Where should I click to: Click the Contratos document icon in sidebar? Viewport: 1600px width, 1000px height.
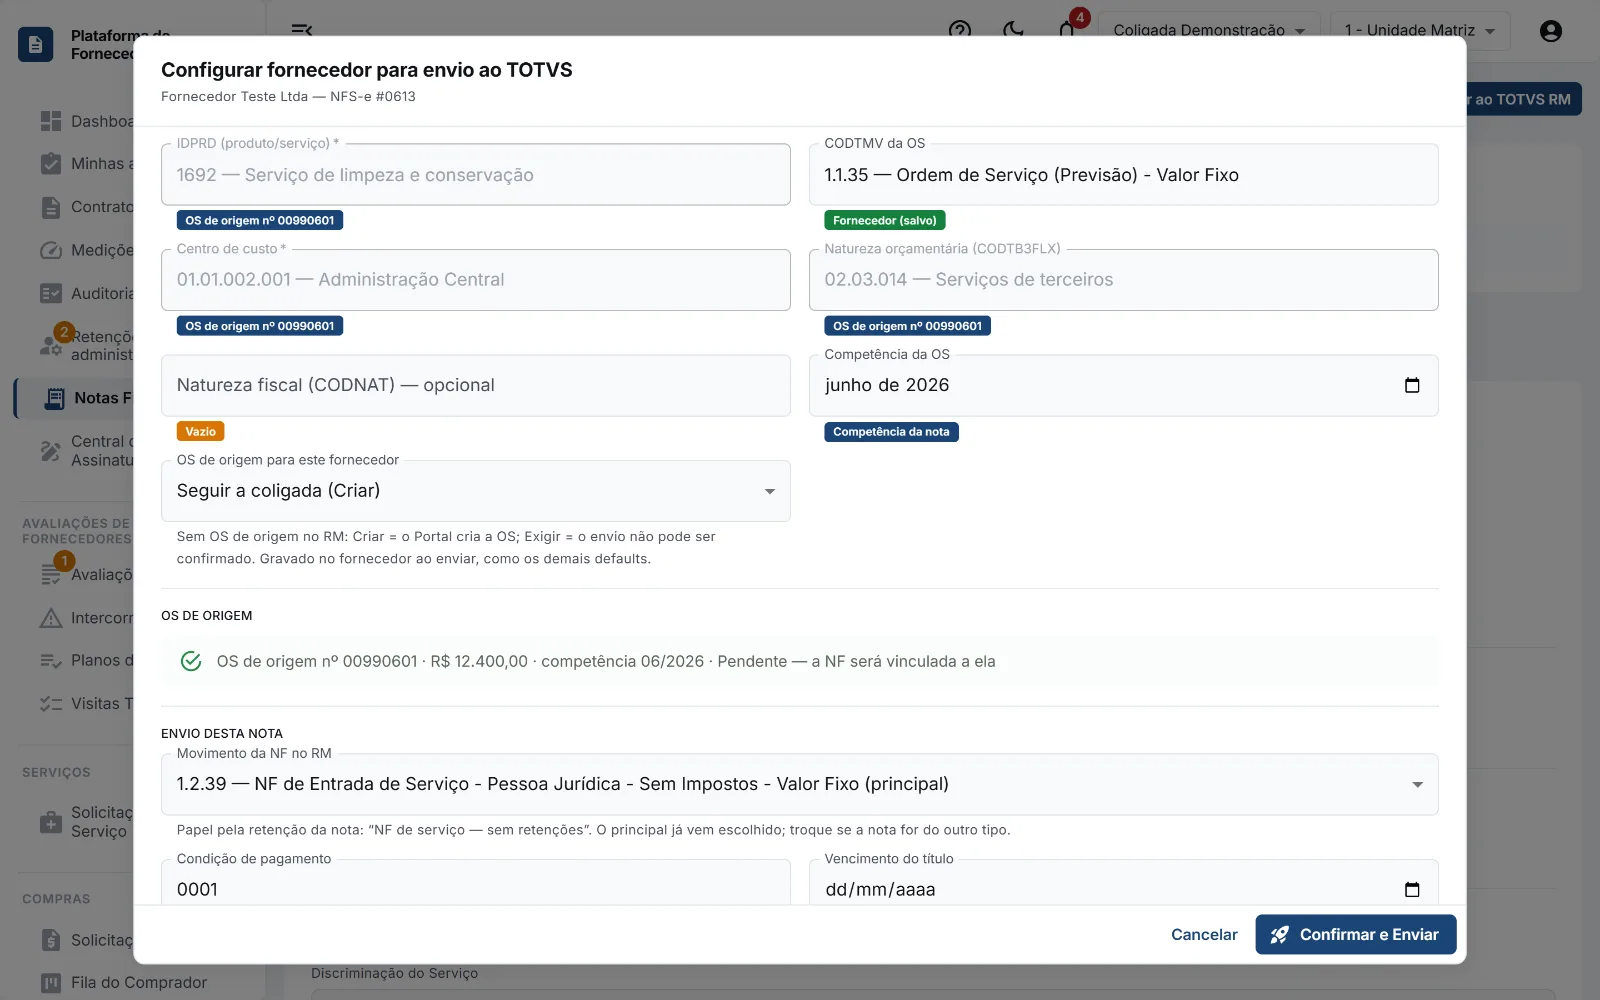click(51, 207)
